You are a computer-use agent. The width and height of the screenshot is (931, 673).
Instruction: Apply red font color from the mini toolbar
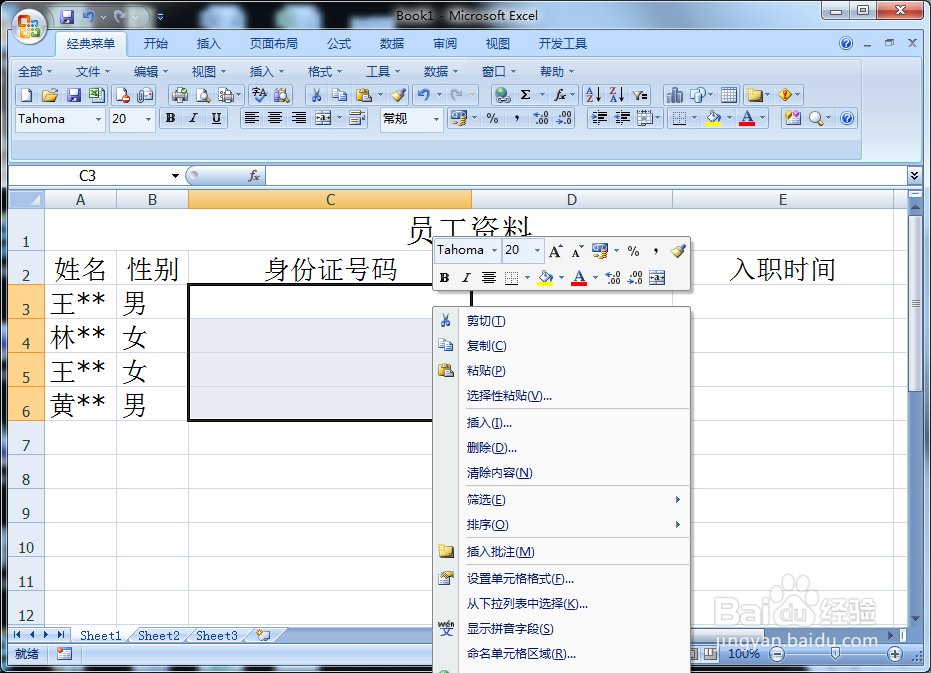coord(578,277)
